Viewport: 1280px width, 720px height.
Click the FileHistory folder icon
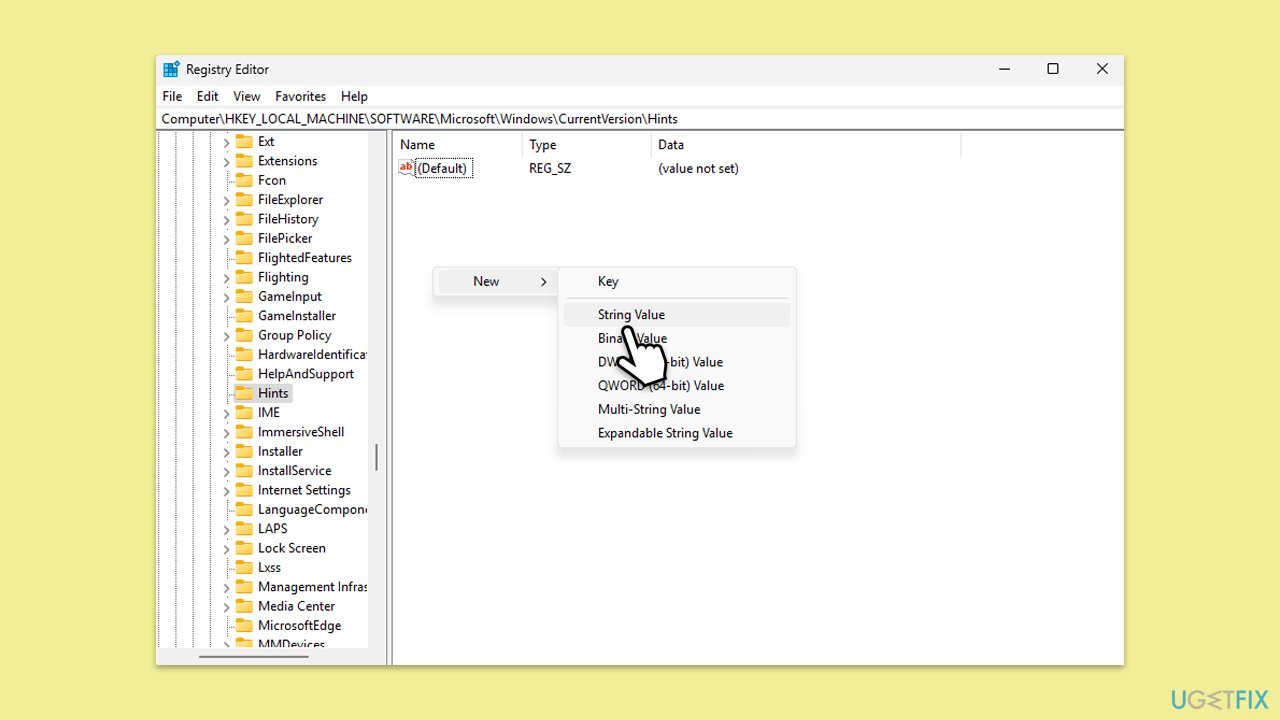(244, 219)
